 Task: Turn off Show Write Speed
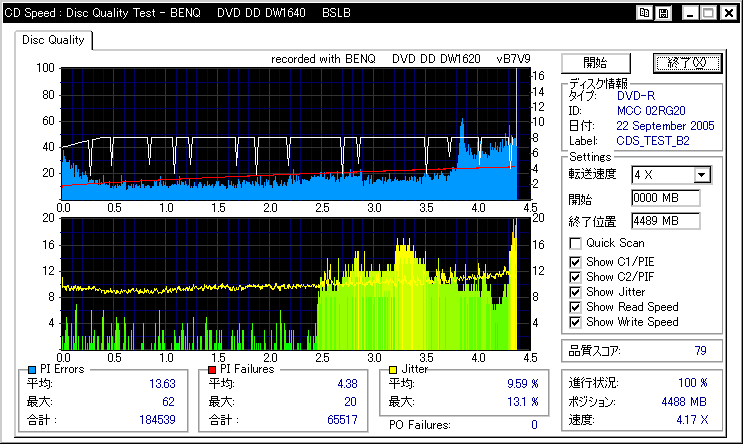575,322
